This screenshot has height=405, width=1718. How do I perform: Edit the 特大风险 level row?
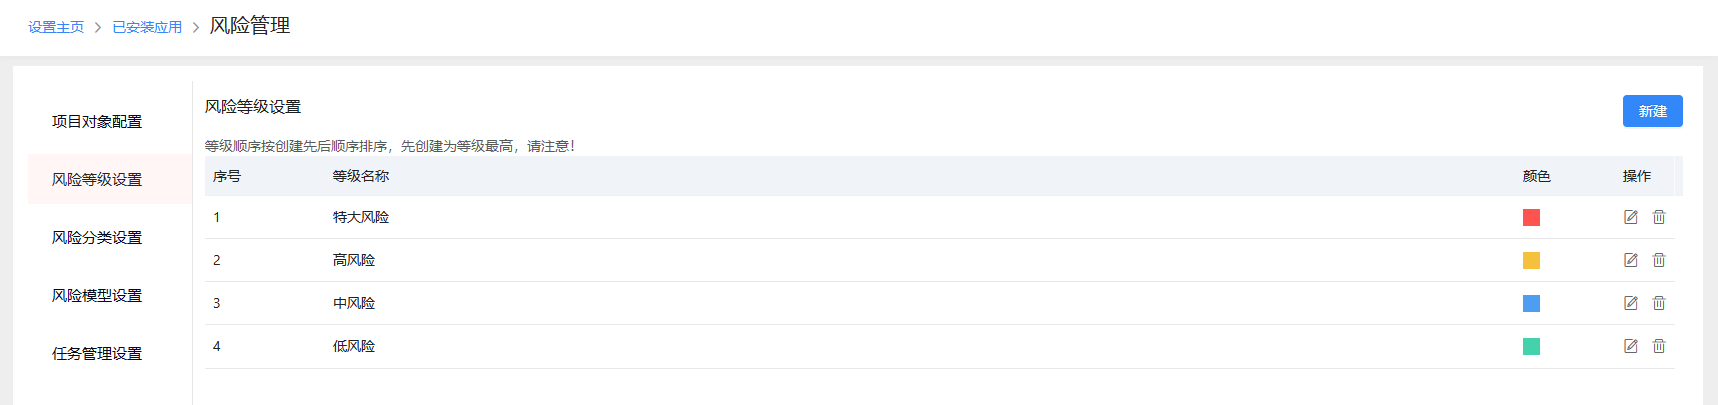click(x=1631, y=217)
